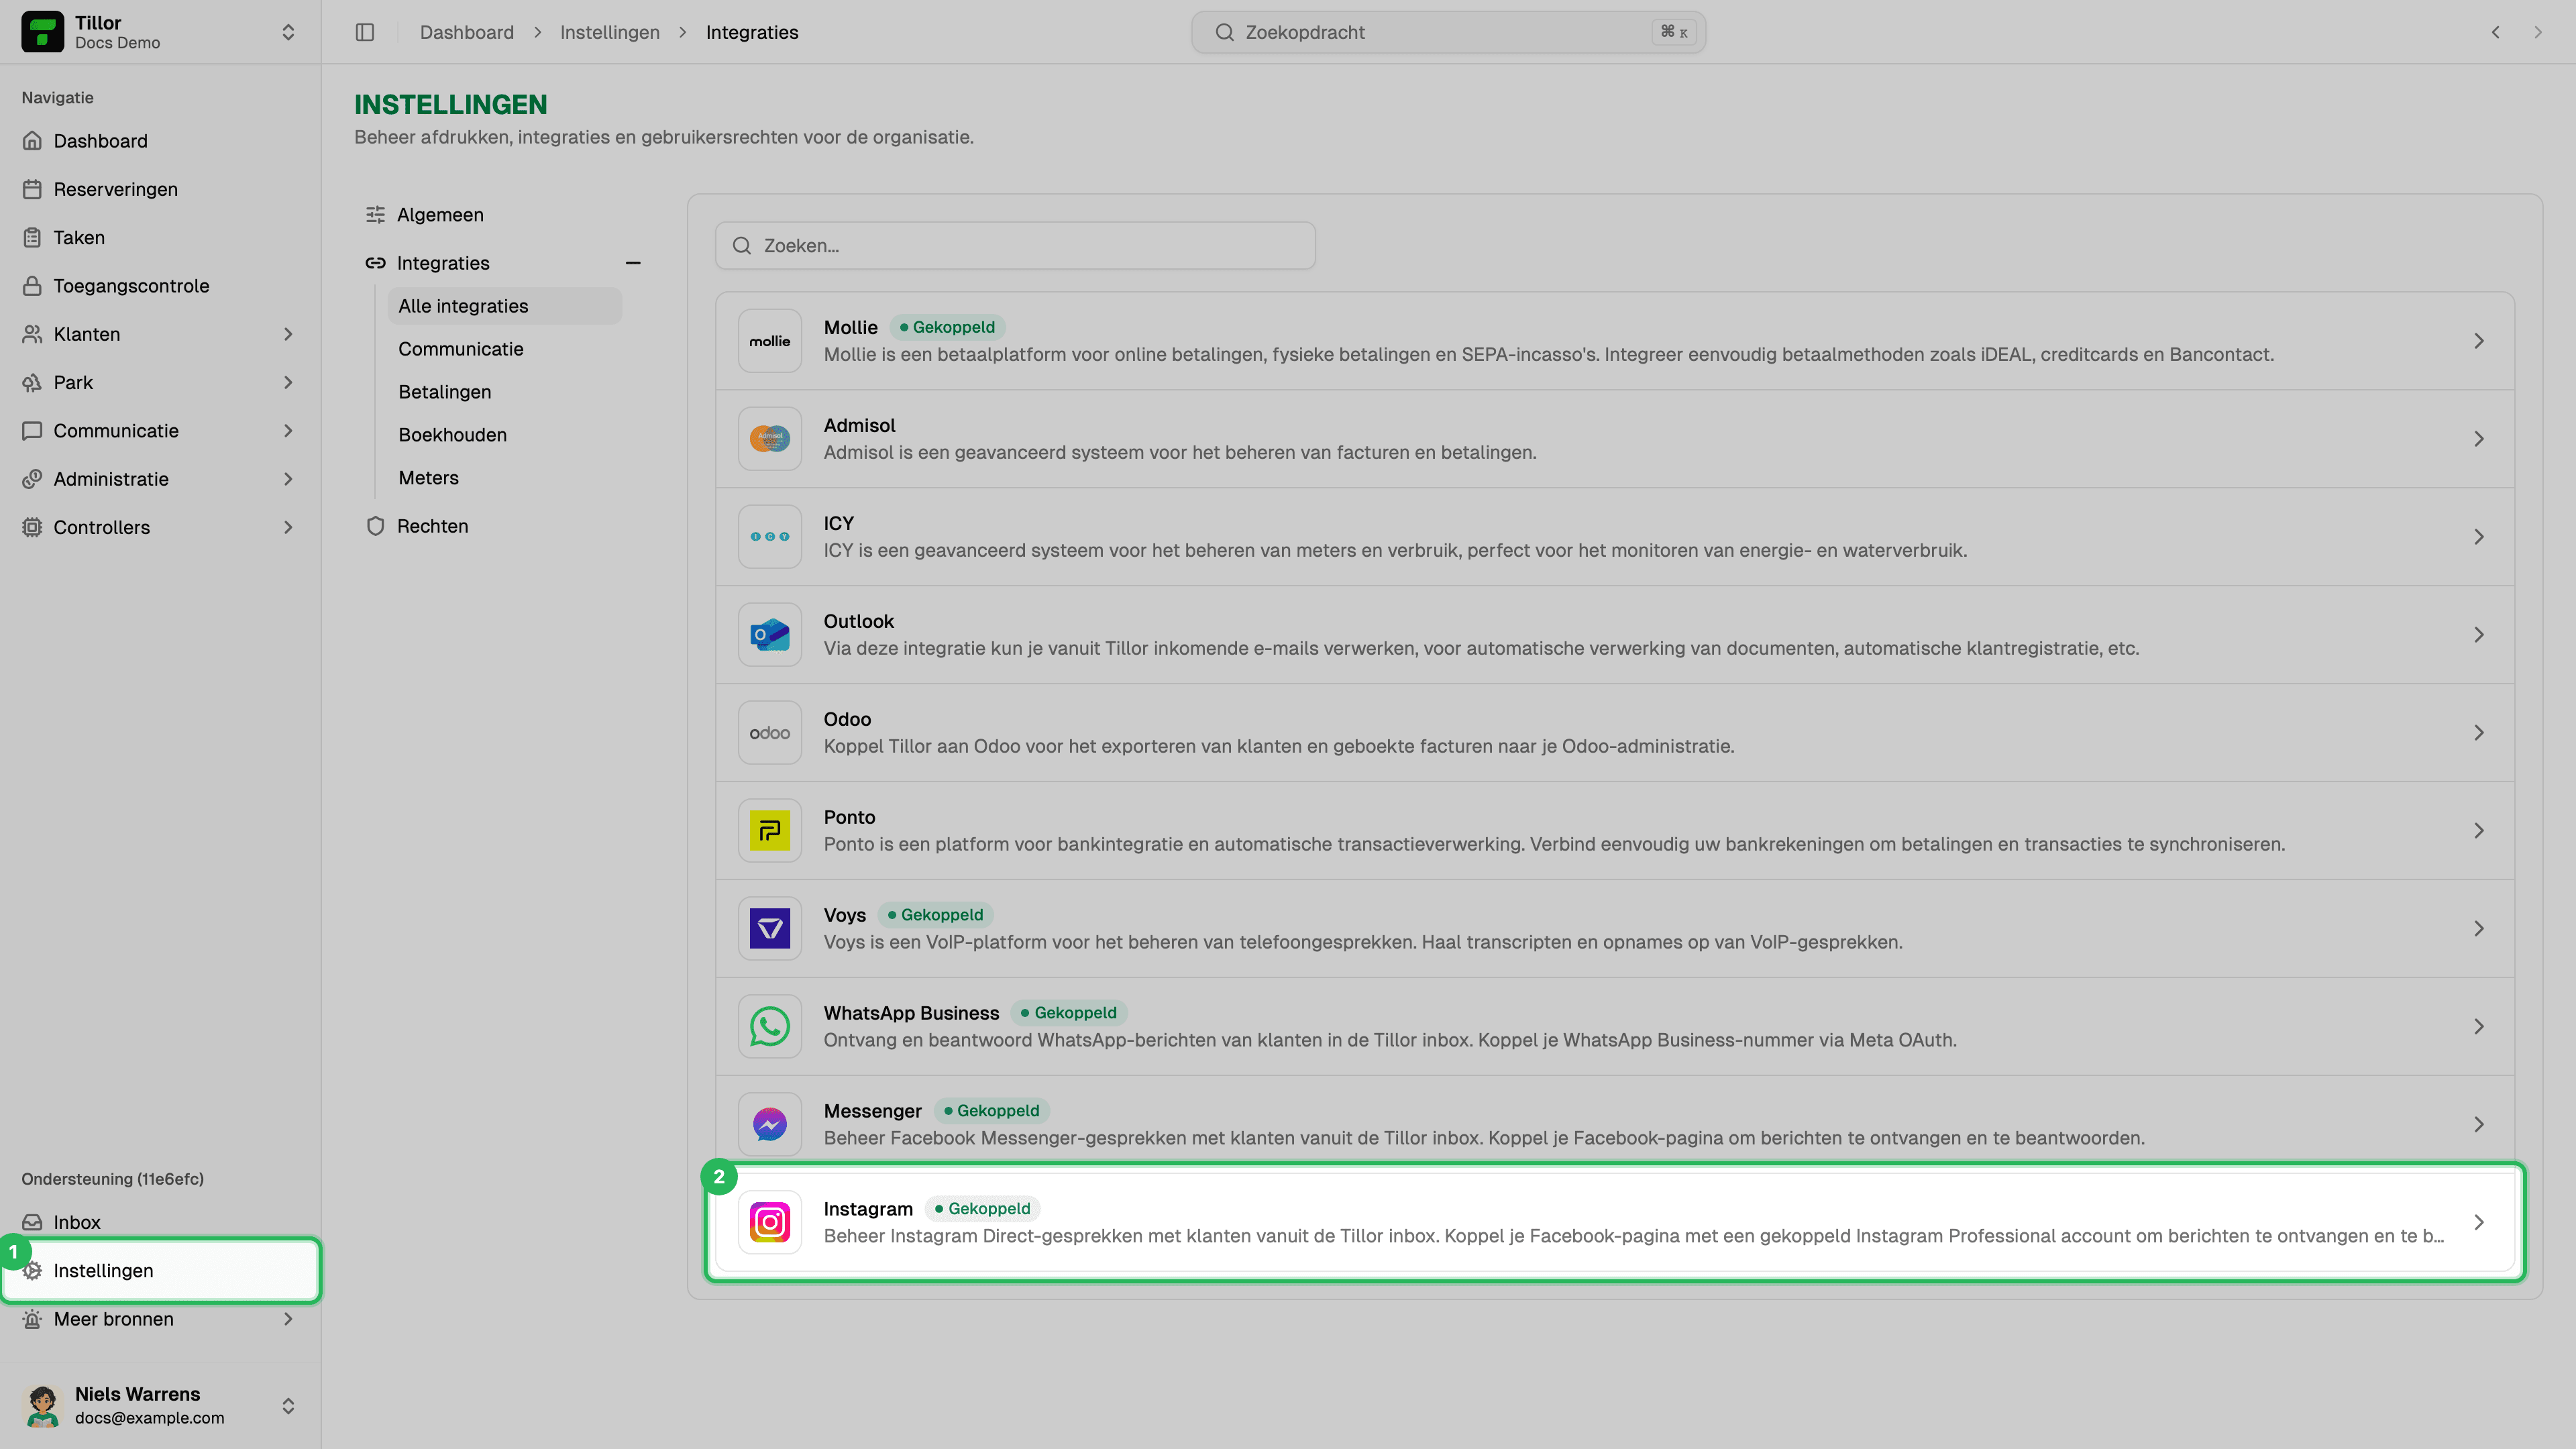Screen dimensions: 2576x1449
Task: Collapse the Integraties section minus
Action: (633, 263)
